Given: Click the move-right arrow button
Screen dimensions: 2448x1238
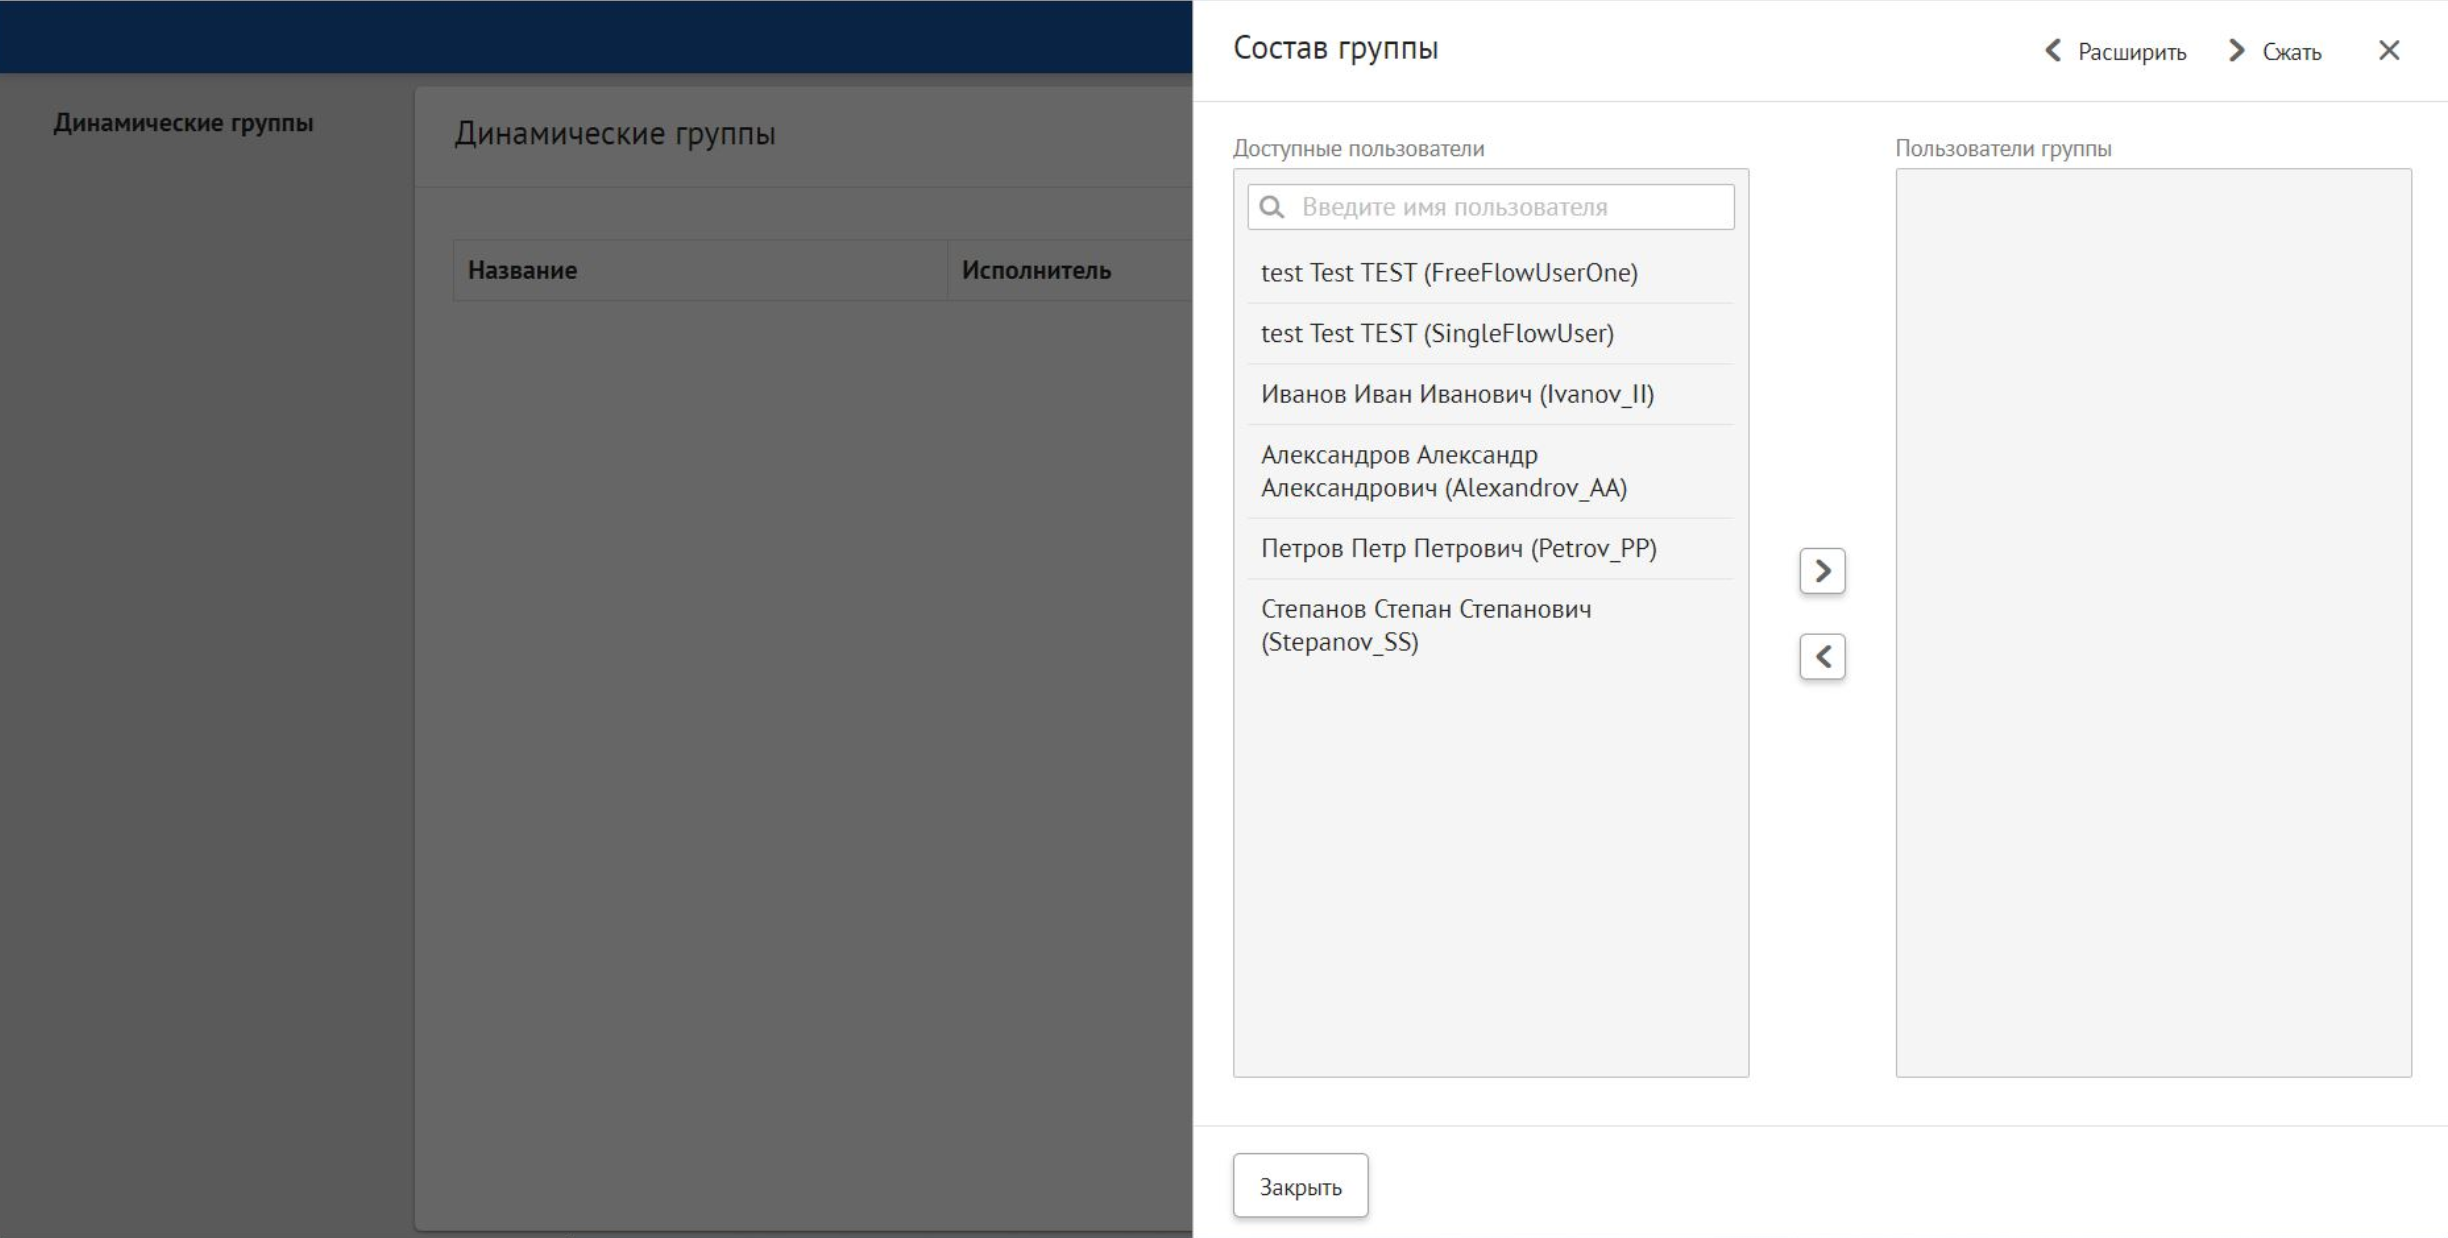Looking at the screenshot, I should (1822, 571).
